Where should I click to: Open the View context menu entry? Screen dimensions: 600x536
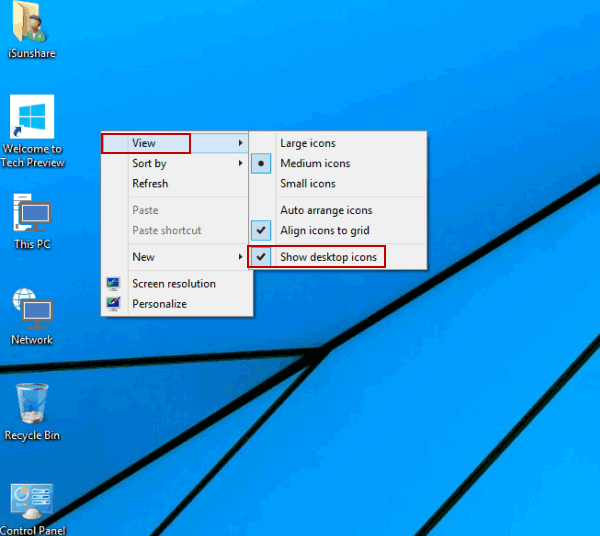175,143
